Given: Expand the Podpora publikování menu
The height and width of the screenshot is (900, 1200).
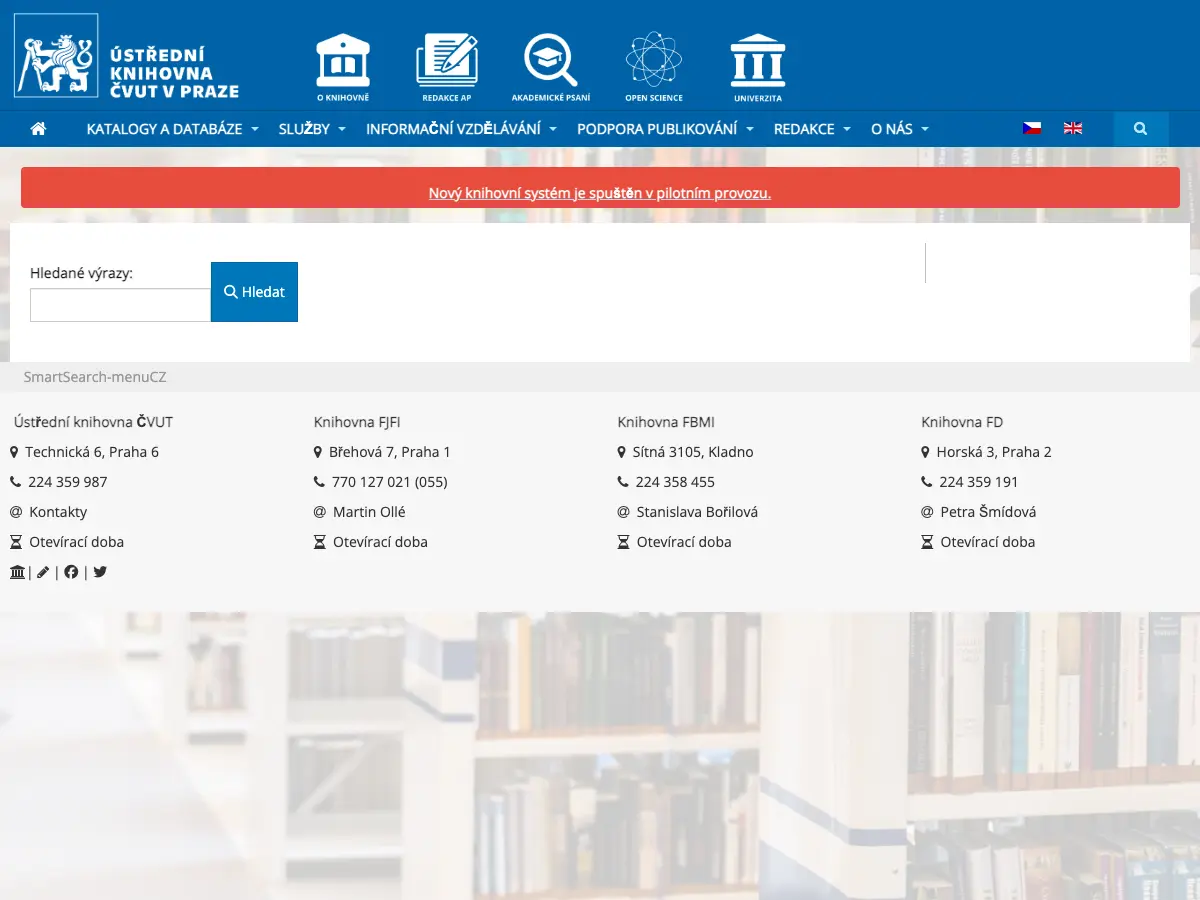Looking at the screenshot, I should 666,129.
